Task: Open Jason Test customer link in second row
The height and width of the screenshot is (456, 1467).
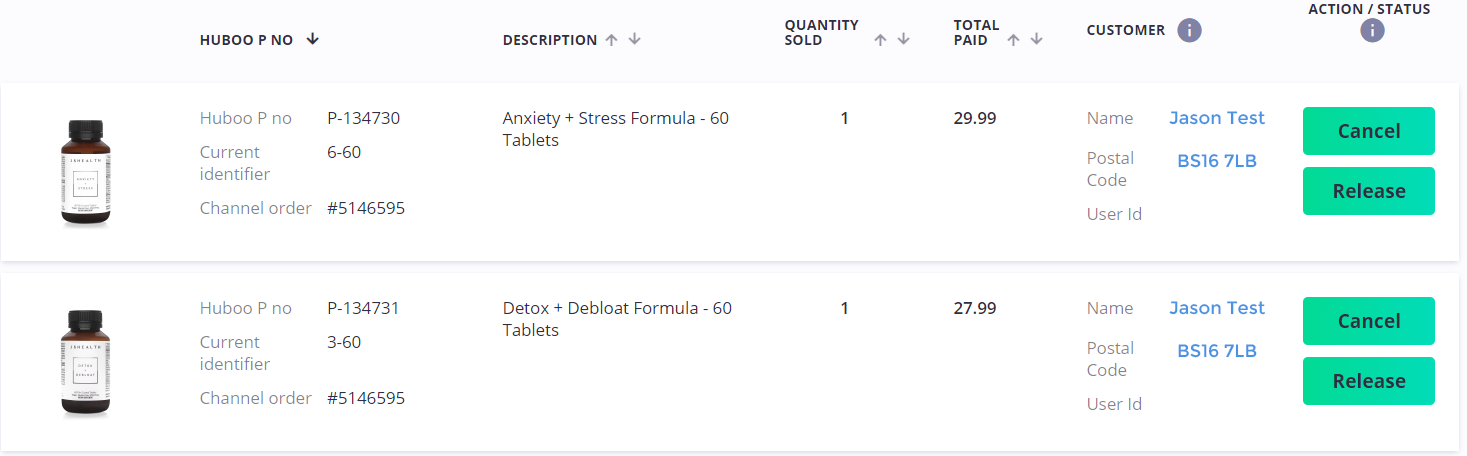Action: click(1216, 308)
